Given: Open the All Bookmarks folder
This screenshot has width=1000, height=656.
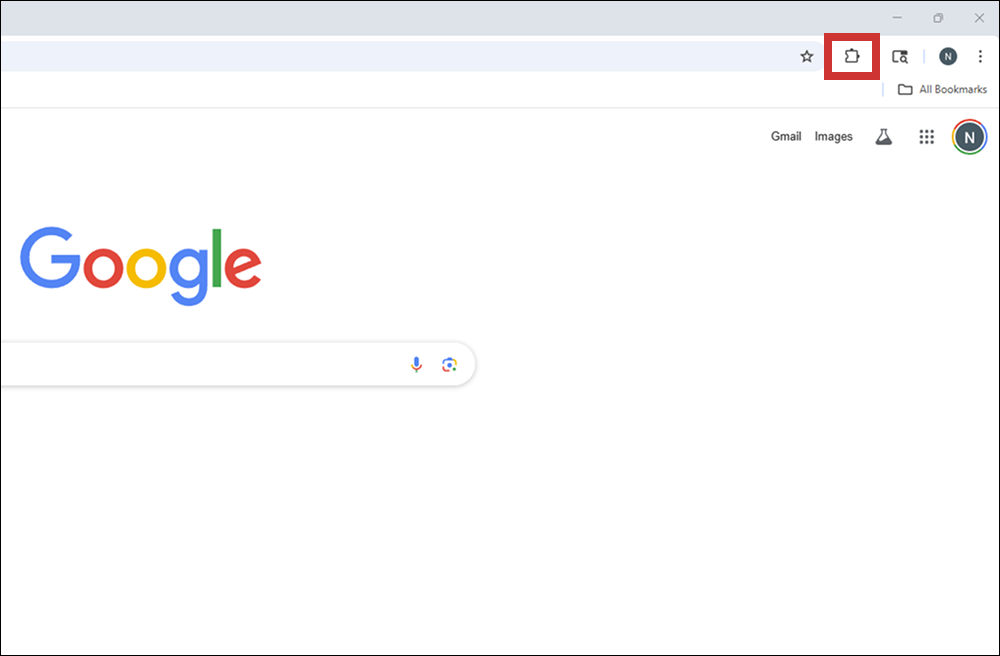Looking at the screenshot, I should pos(943,89).
